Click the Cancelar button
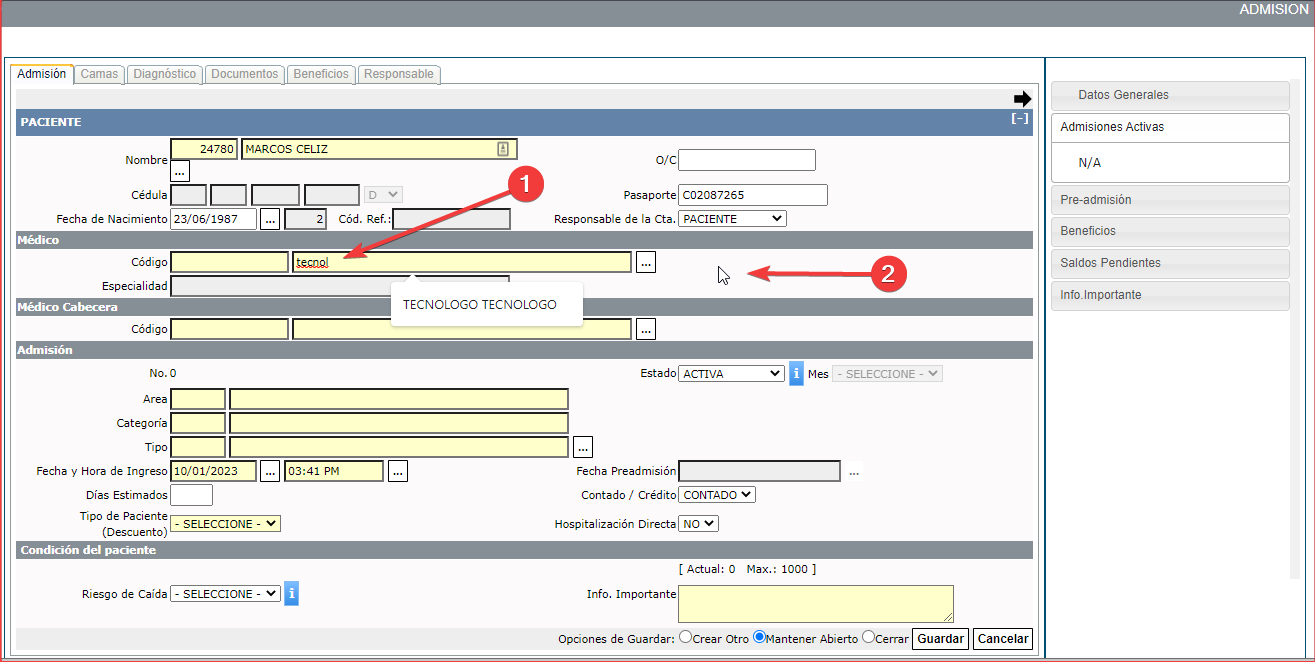The height and width of the screenshot is (662, 1315). 1002,639
